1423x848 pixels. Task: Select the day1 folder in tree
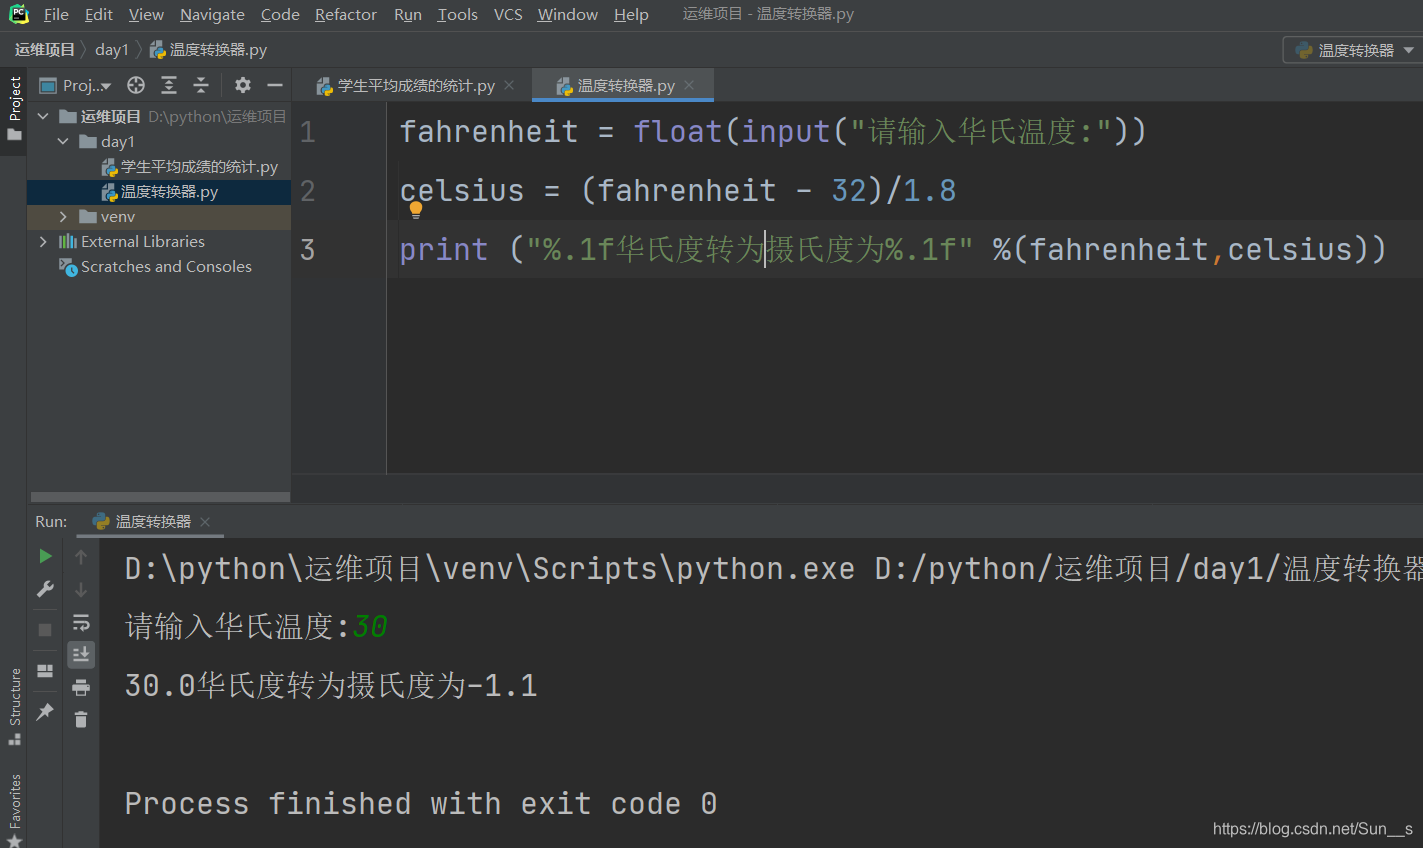(x=117, y=141)
